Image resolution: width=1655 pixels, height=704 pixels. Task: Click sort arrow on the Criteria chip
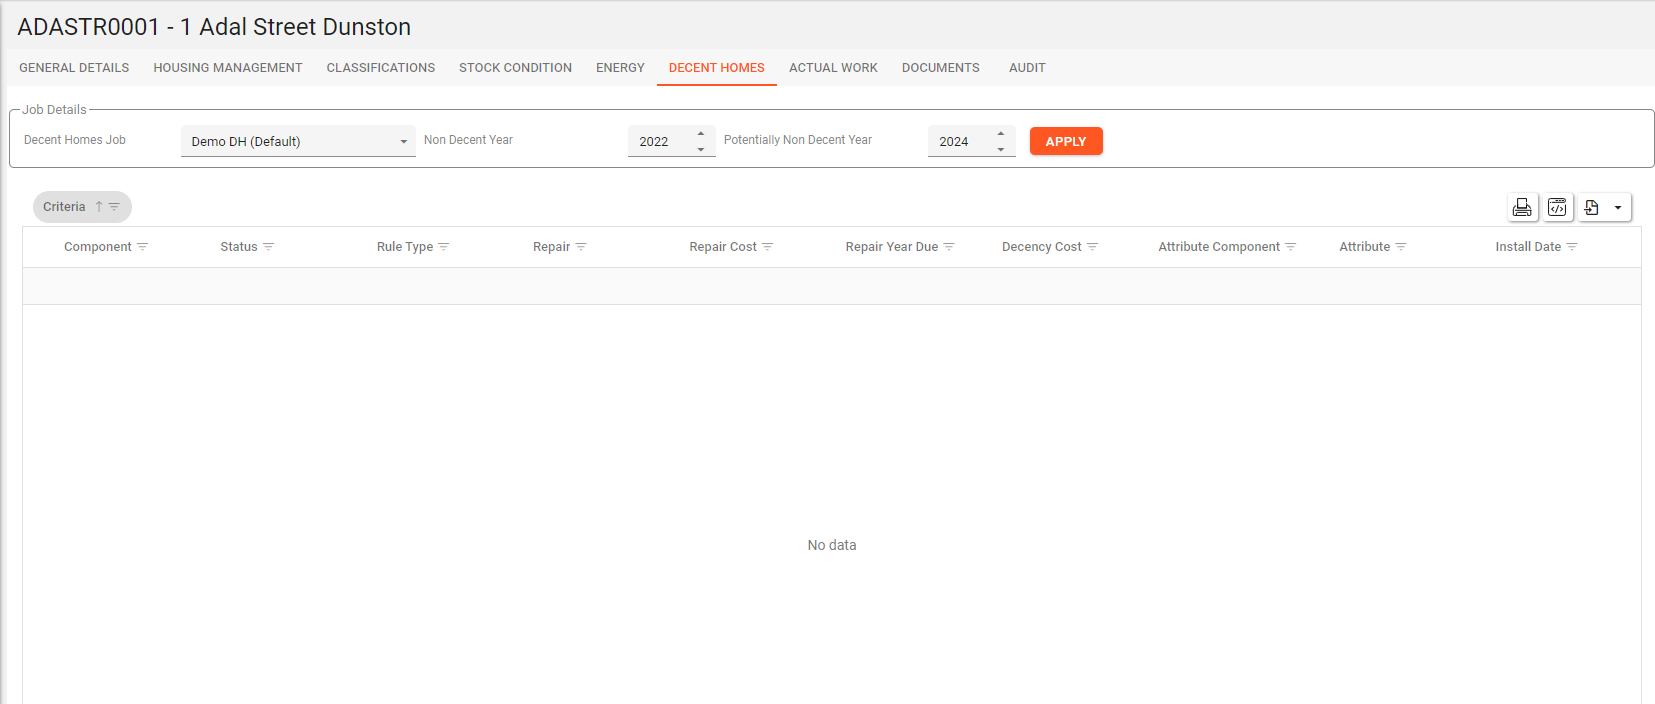point(99,207)
